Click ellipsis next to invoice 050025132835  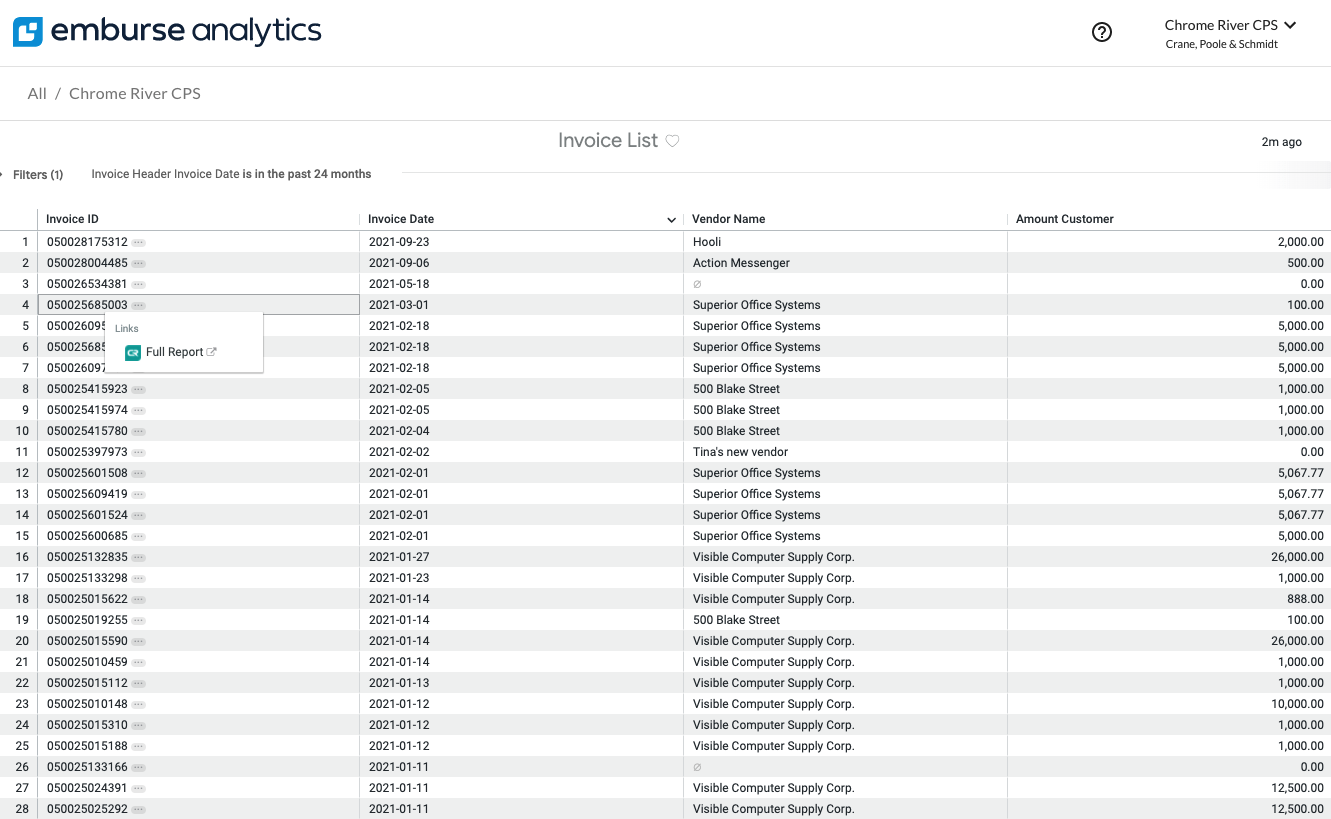(x=139, y=557)
